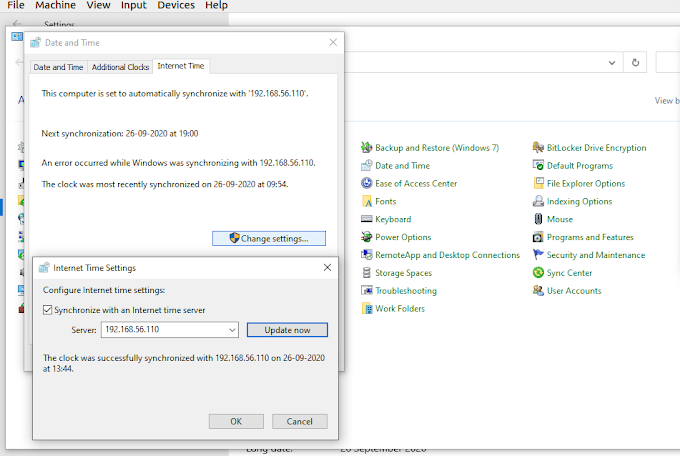680x456 pixels.
Task: Click the Sync Center icon
Action: [538, 272]
